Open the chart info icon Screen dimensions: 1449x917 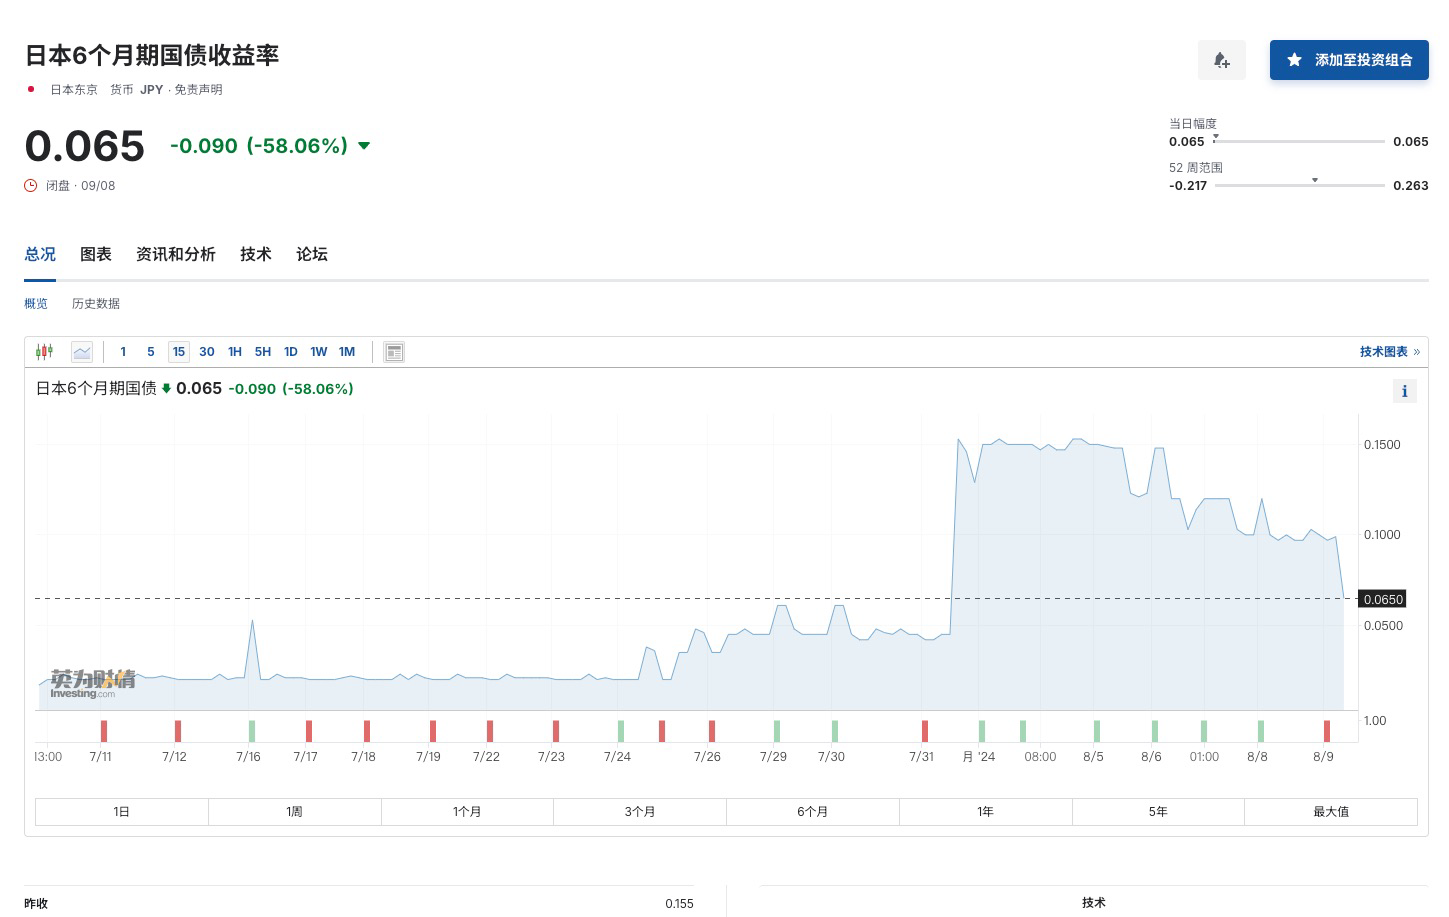1404,391
